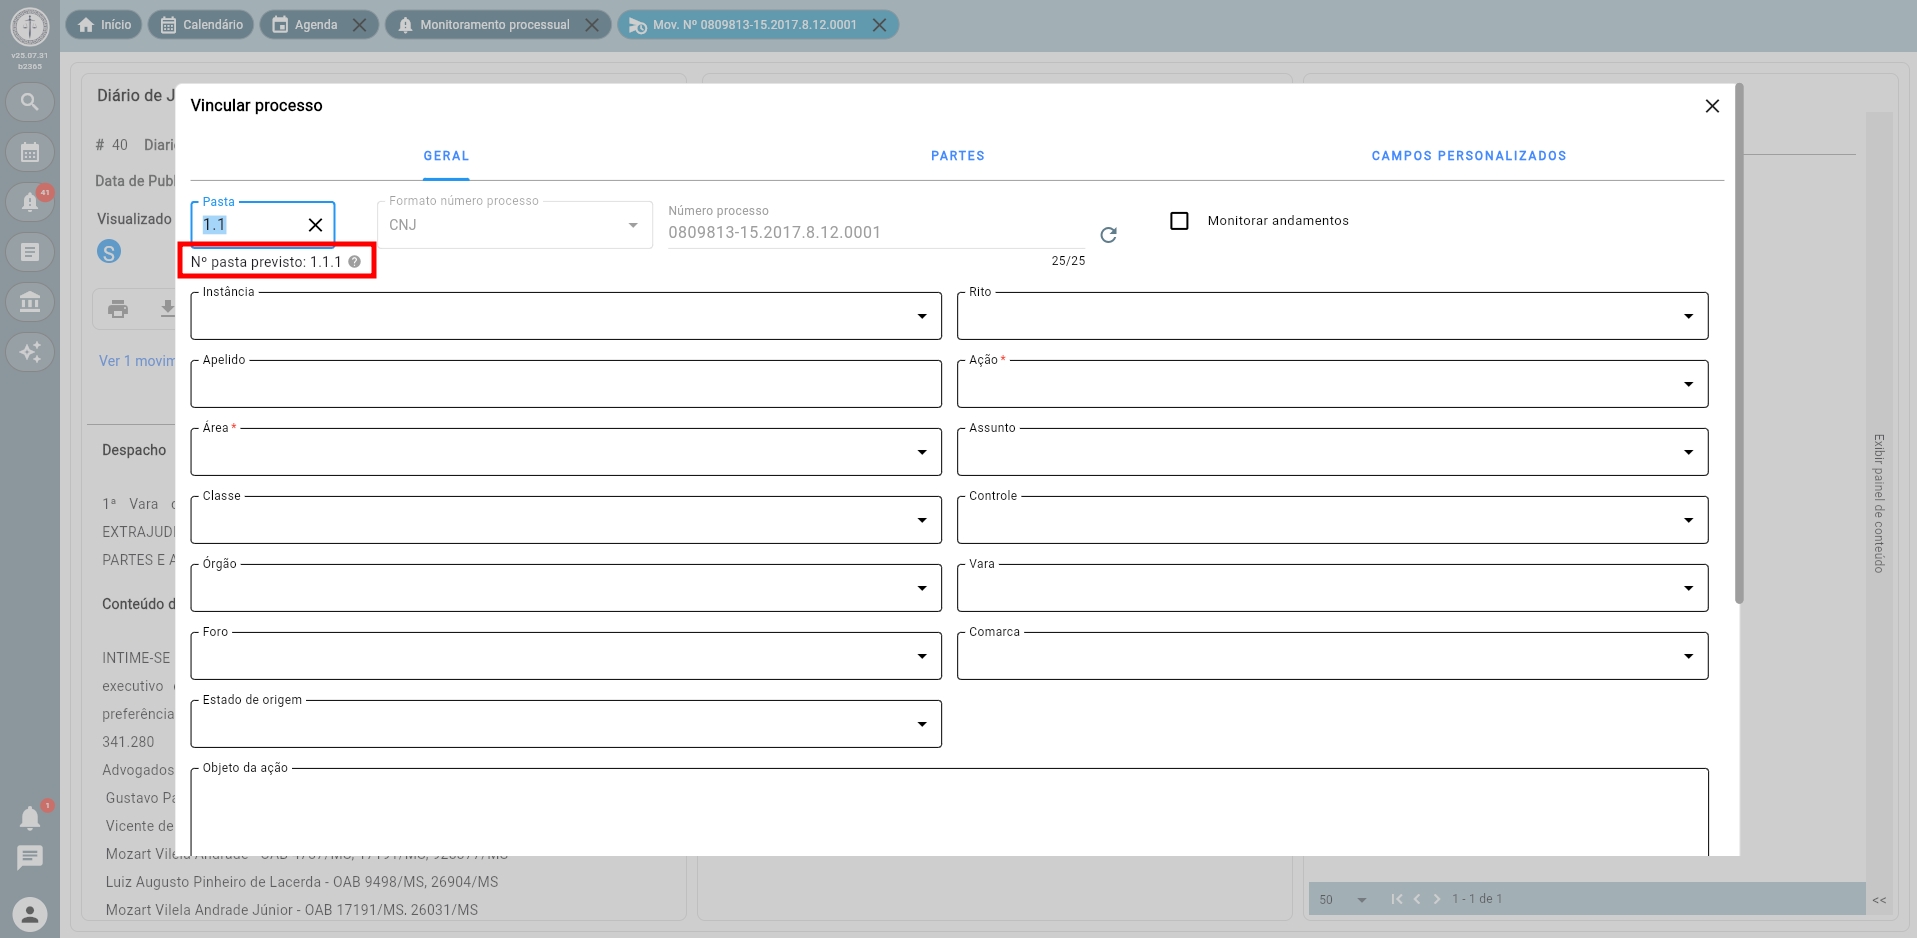1917x938 pixels.
Task: Open the Ação dropdown list
Action: click(x=1688, y=385)
